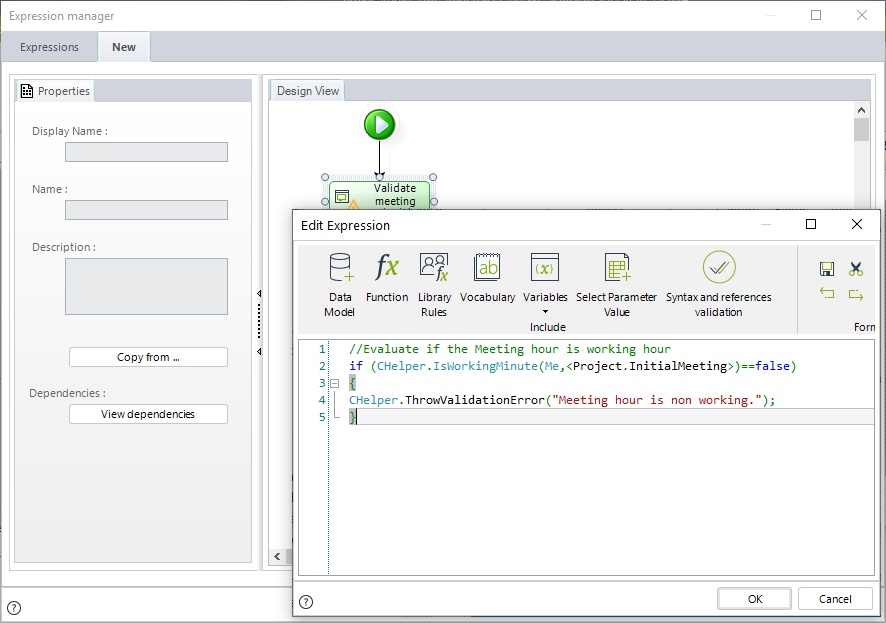This screenshot has height=623, width=886.
Task: Click the Design View scroll up arrow
Action: pyautogui.click(x=861, y=110)
